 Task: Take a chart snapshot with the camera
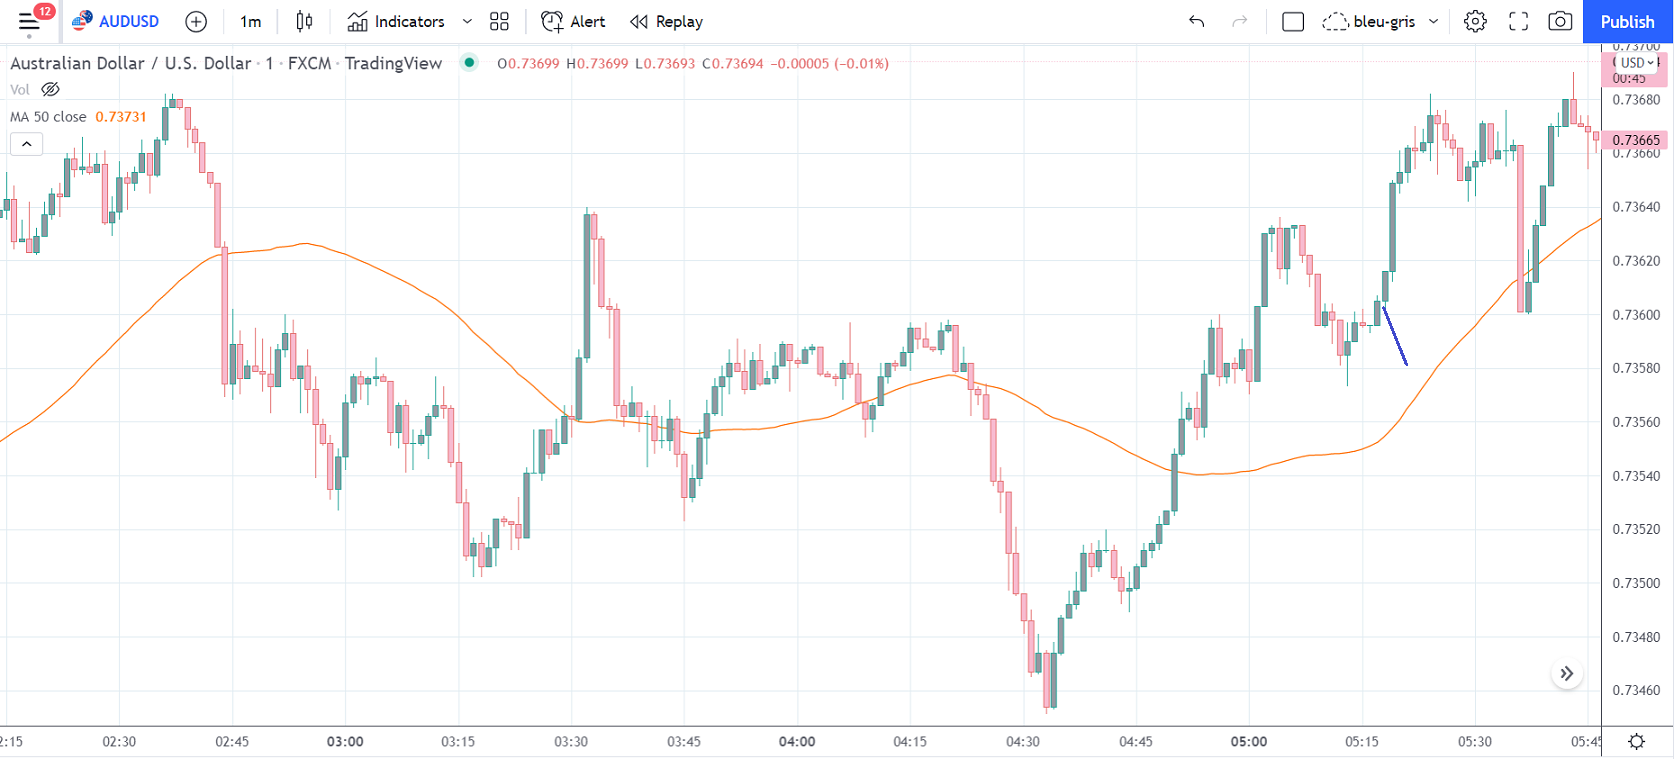[x=1560, y=21]
